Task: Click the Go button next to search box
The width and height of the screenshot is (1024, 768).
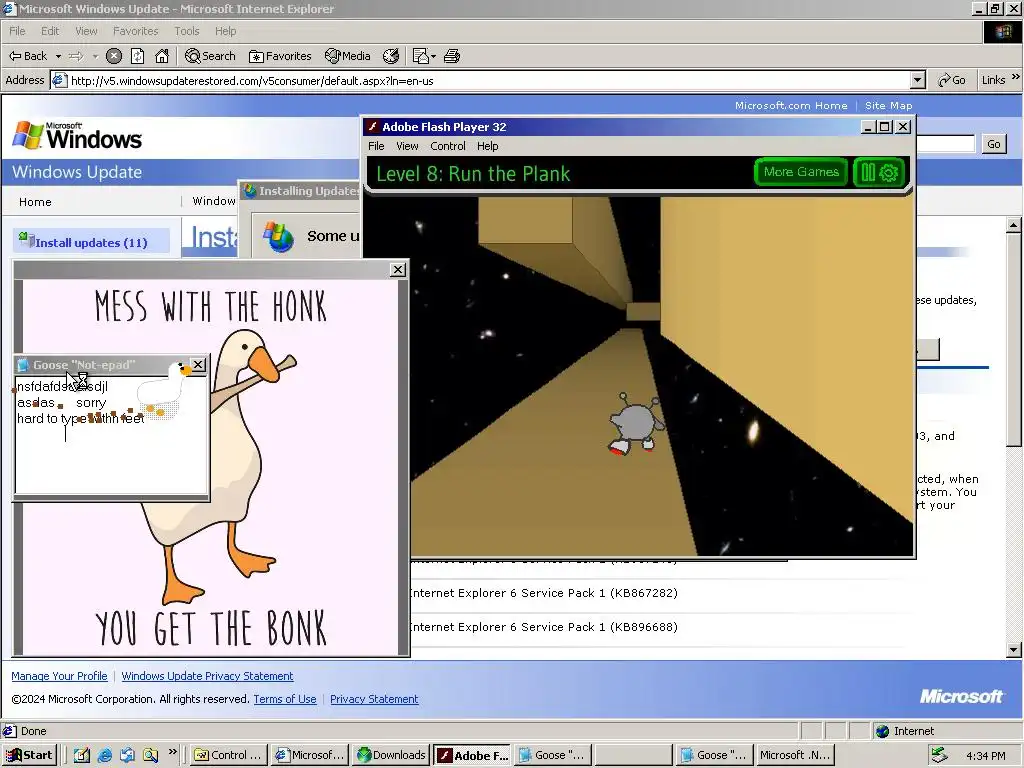Action: pos(993,144)
